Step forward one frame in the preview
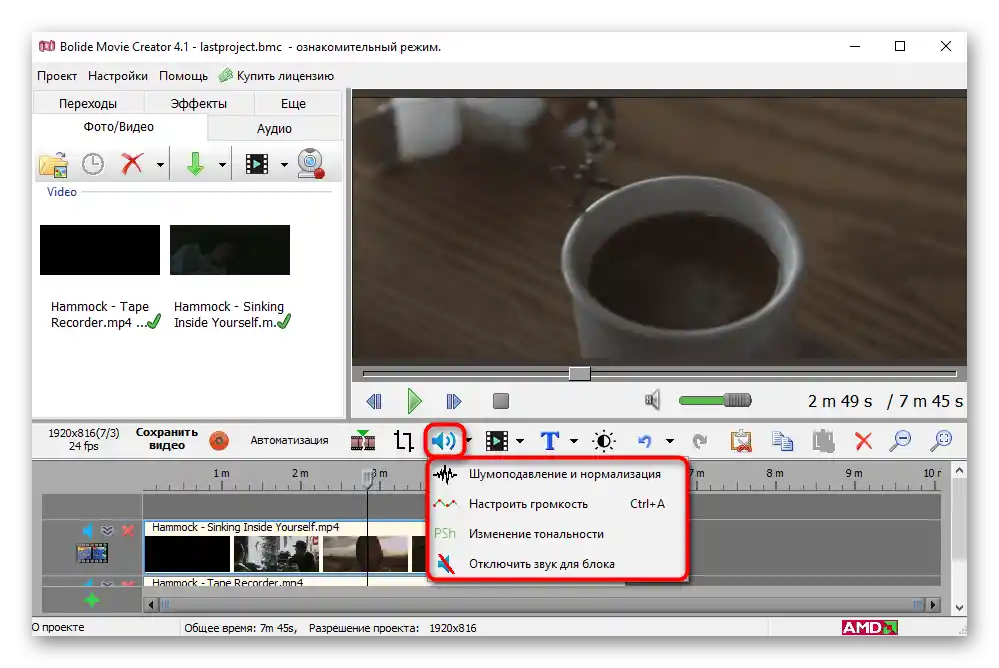Viewport: 999px width, 668px height. 454,401
